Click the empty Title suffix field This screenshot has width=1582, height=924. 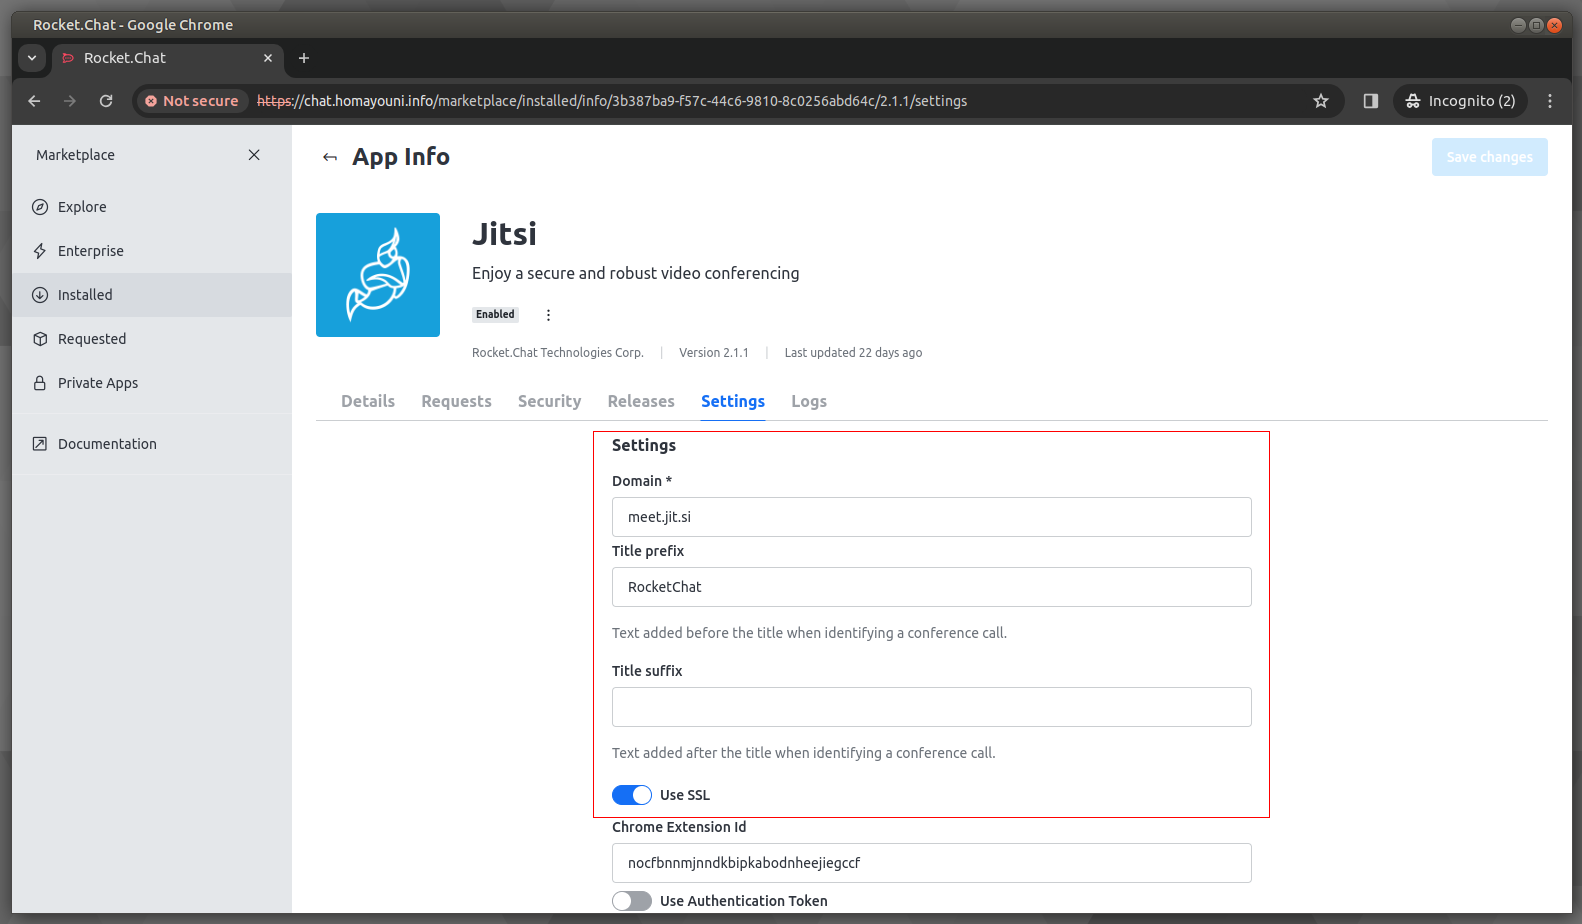pos(932,707)
